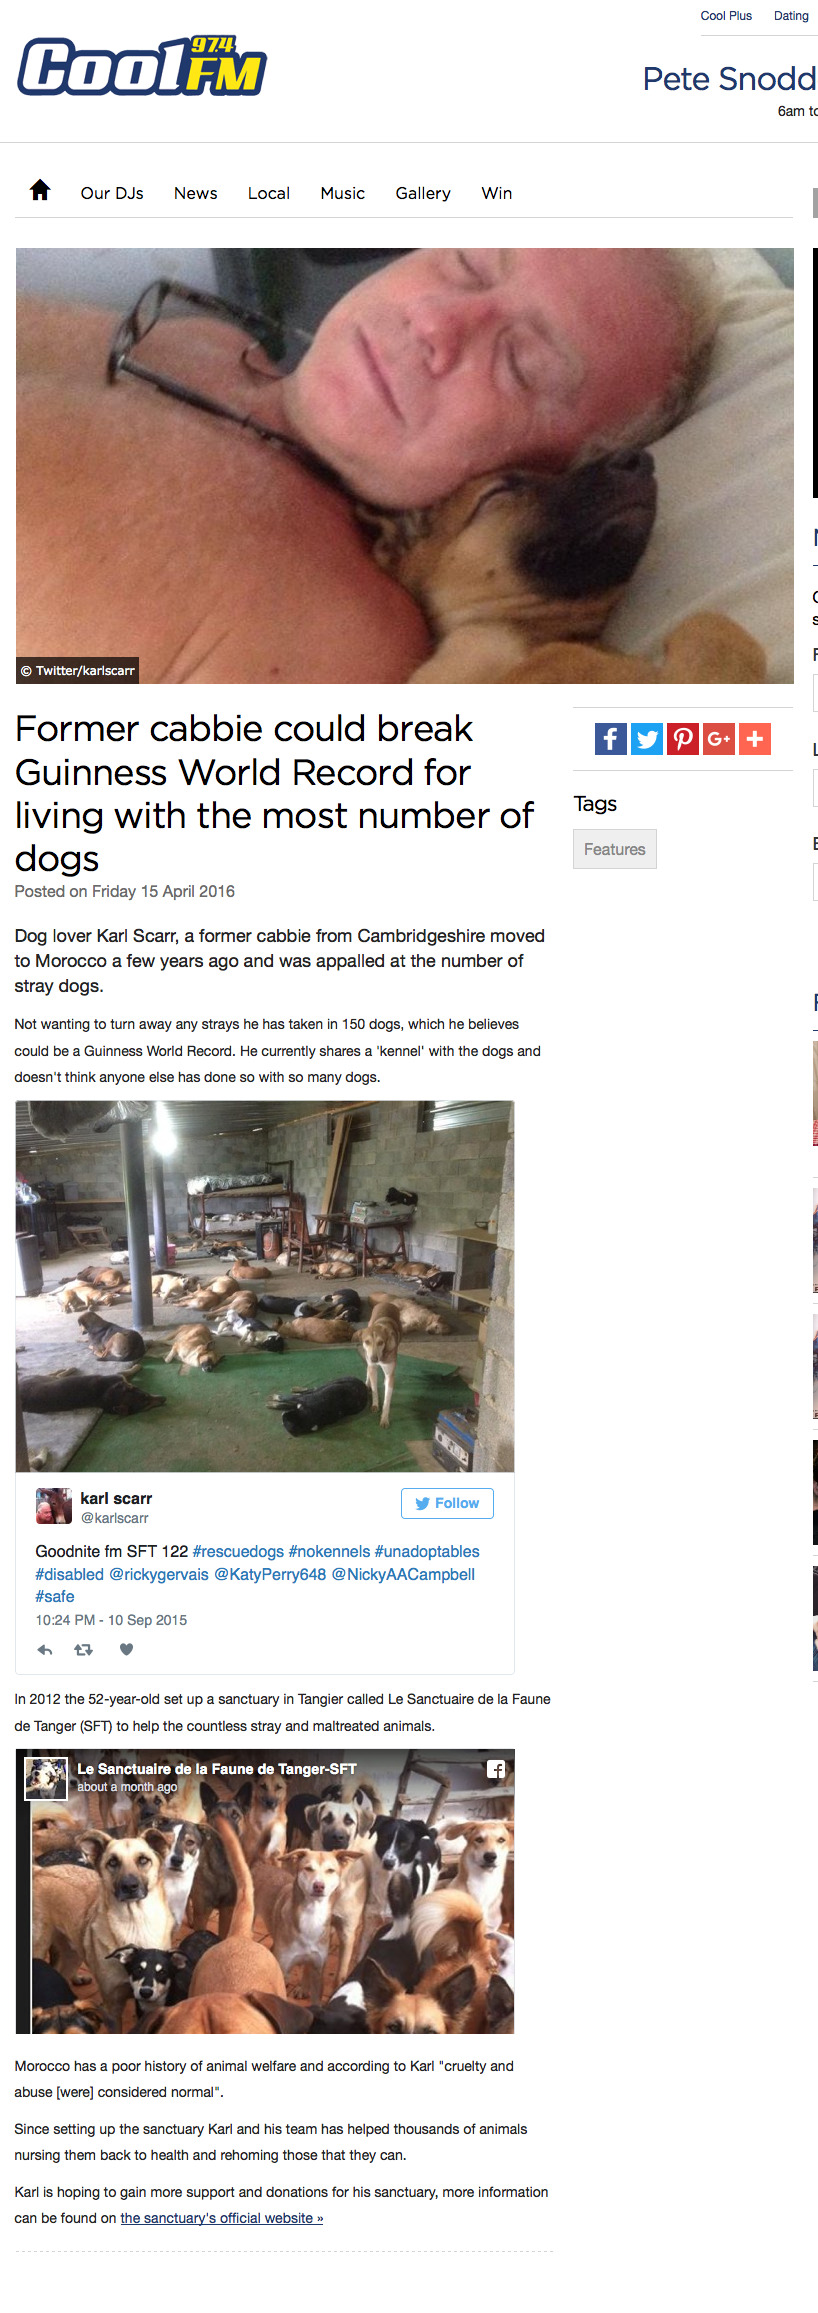This screenshot has width=818, height=2313.
Task: View the dogs in kennel photo
Action: click(x=265, y=1286)
